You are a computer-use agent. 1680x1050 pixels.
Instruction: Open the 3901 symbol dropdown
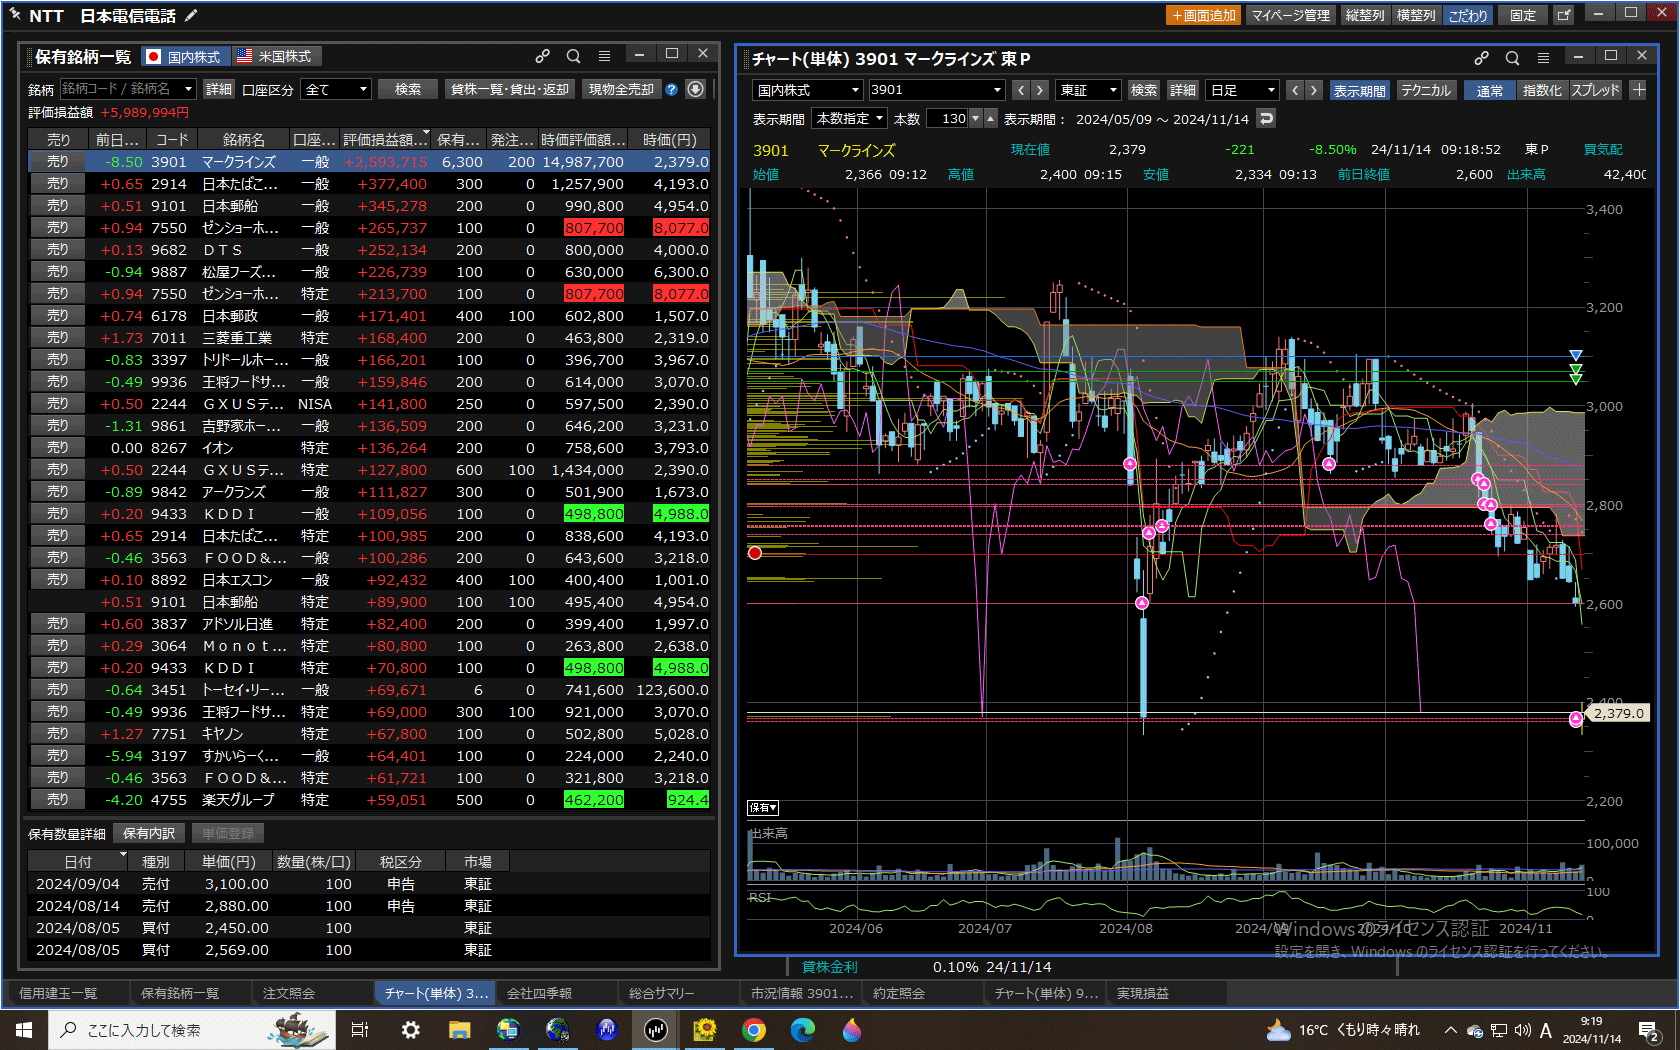coord(998,90)
